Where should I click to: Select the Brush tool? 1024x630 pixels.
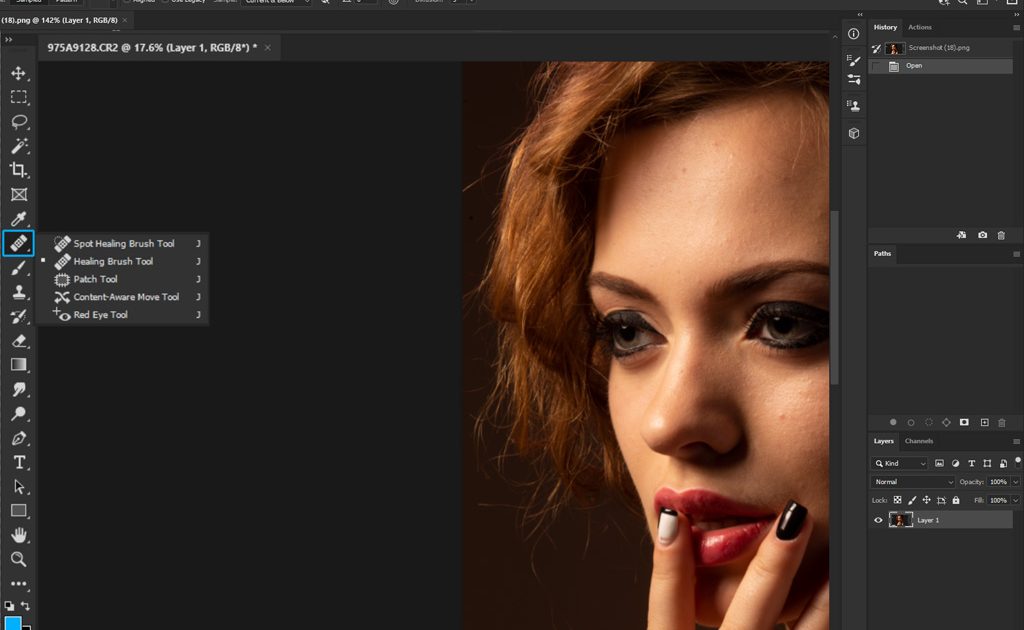click(x=18, y=268)
